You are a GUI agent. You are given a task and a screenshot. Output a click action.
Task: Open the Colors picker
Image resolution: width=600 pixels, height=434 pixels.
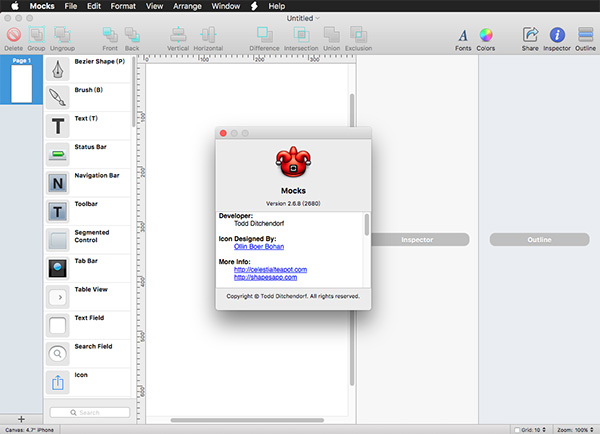tap(486, 35)
